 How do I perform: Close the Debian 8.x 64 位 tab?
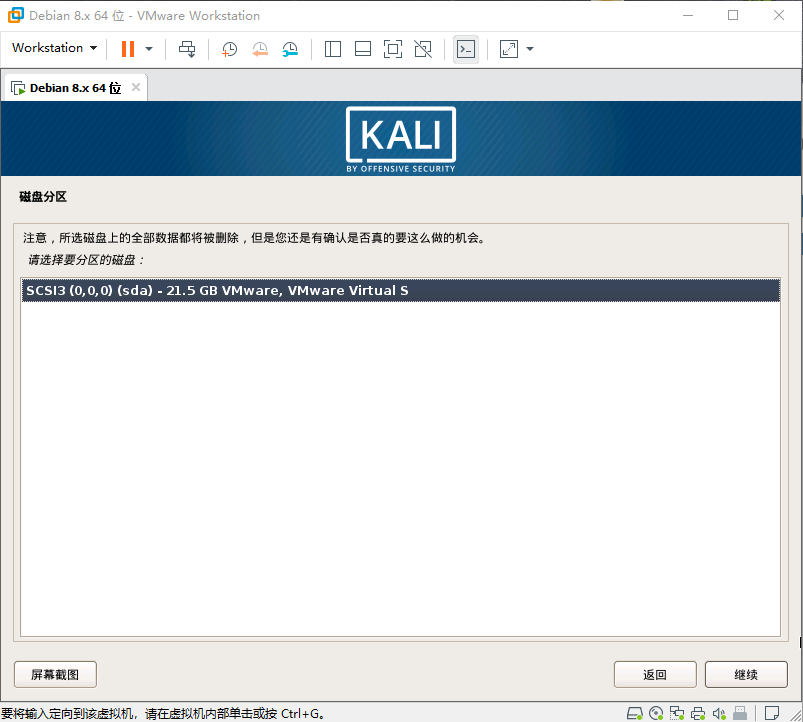coord(136,87)
